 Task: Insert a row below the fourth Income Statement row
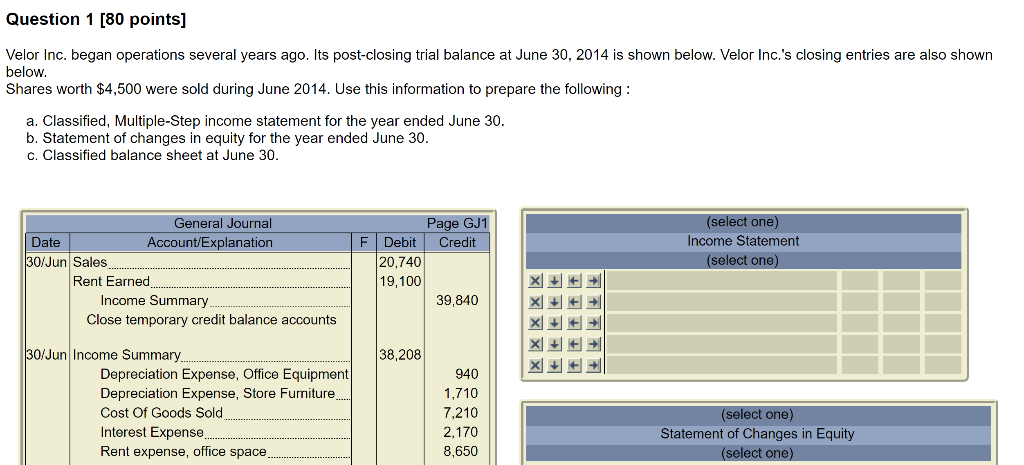click(x=554, y=344)
